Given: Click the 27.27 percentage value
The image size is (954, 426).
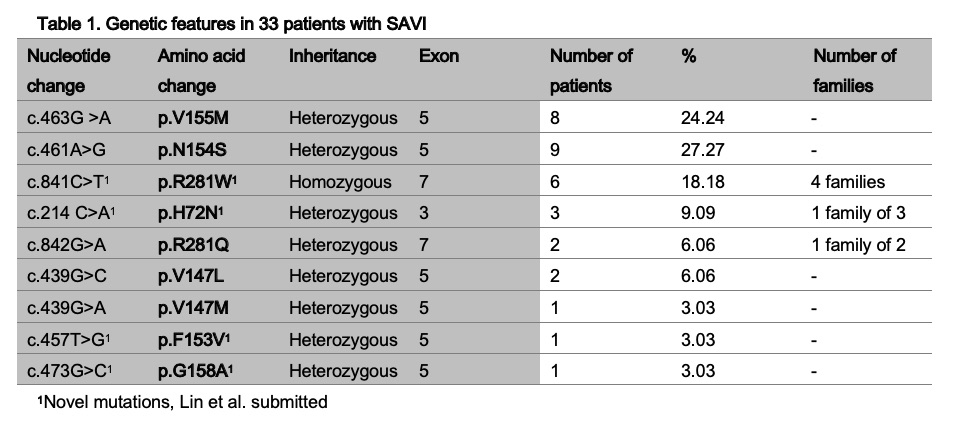Looking at the screenshot, I should (702, 150).
